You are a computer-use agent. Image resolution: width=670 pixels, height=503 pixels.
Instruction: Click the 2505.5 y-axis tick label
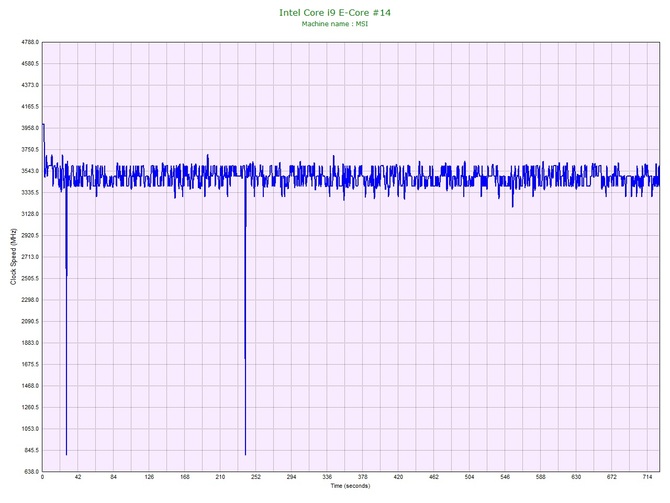point(30,279)
